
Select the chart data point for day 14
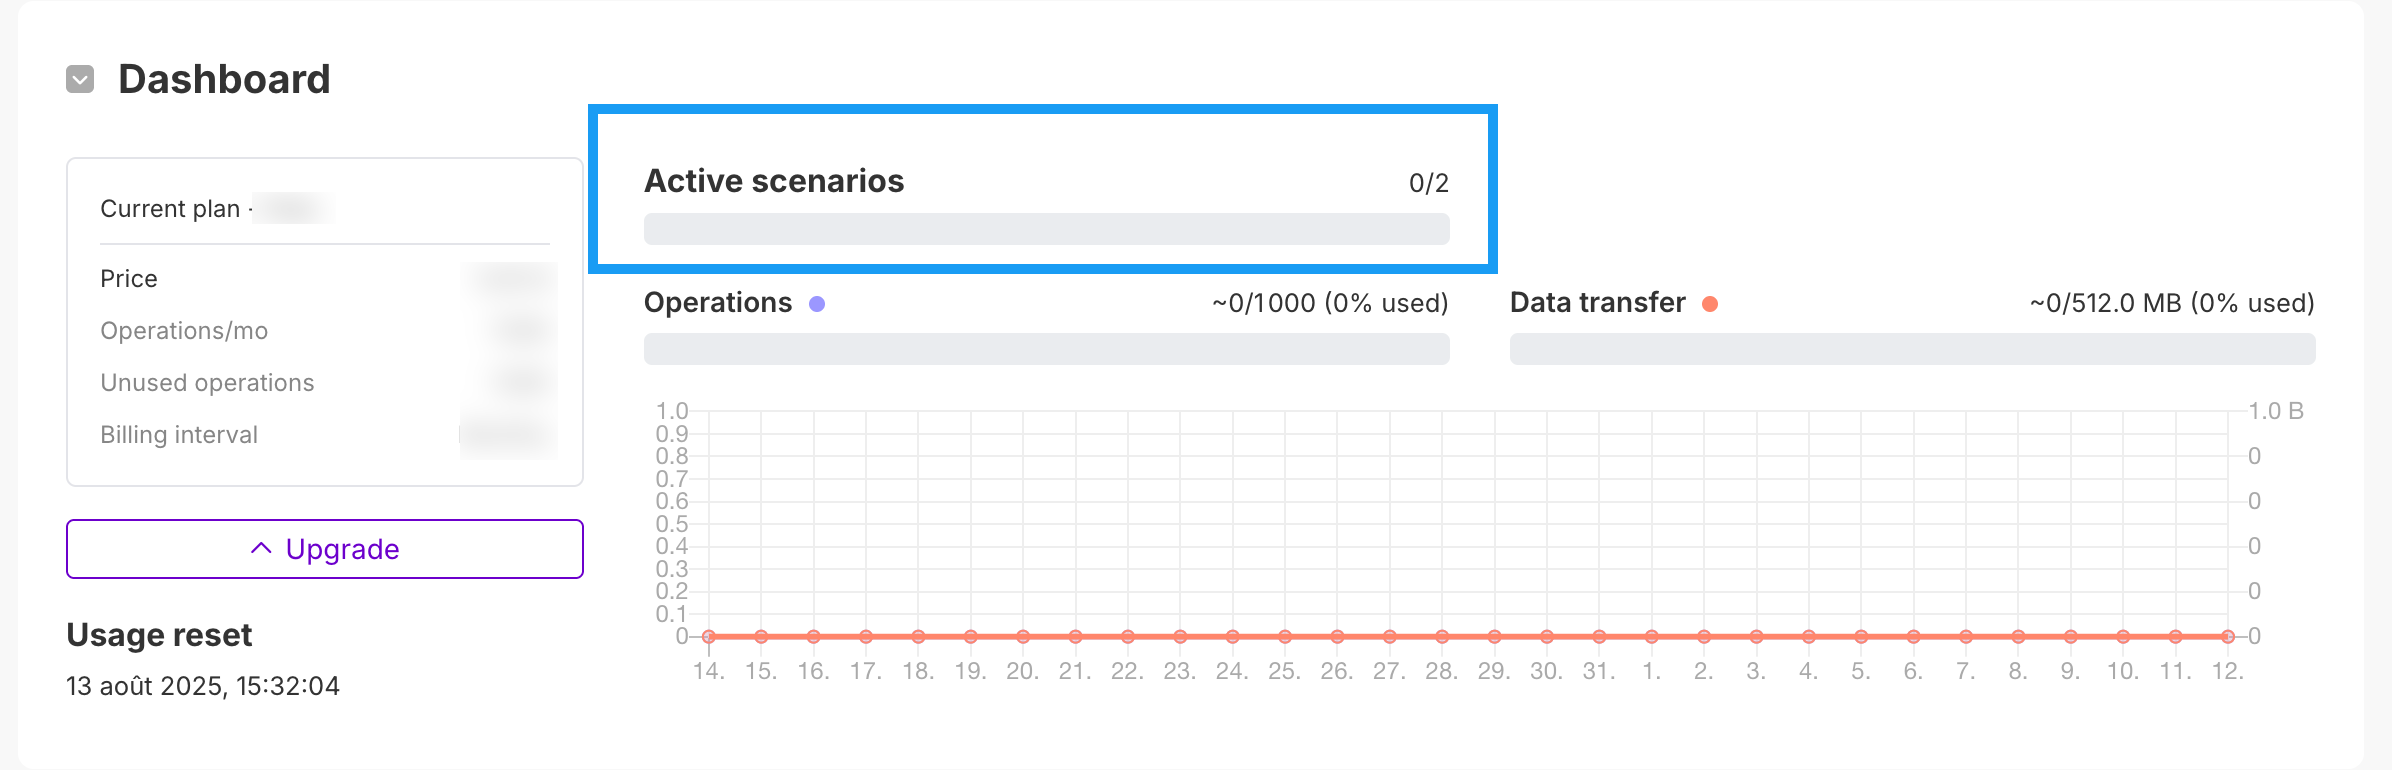[709, 636]
